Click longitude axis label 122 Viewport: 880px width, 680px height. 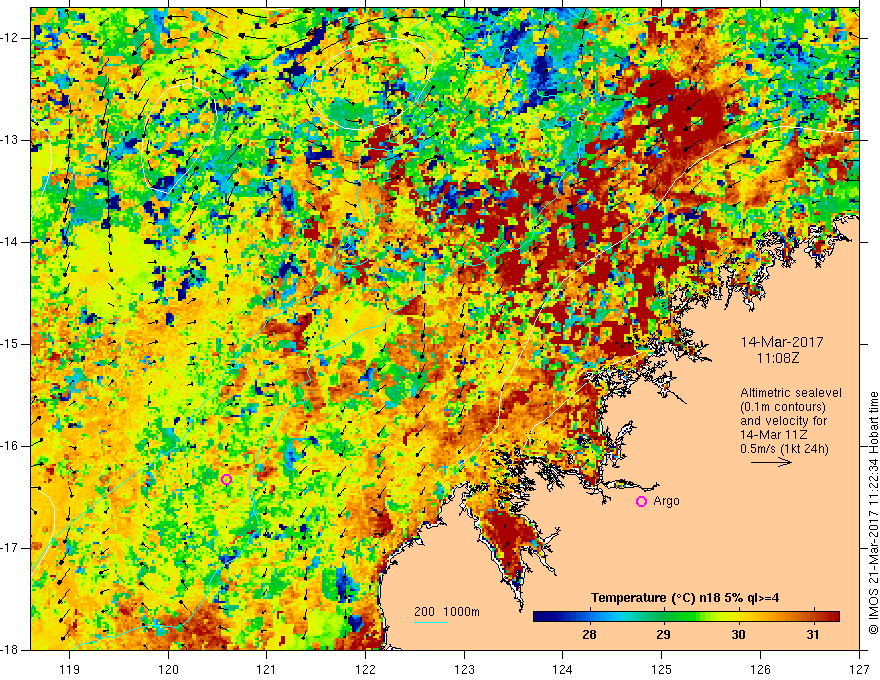[x=365, y=669]
